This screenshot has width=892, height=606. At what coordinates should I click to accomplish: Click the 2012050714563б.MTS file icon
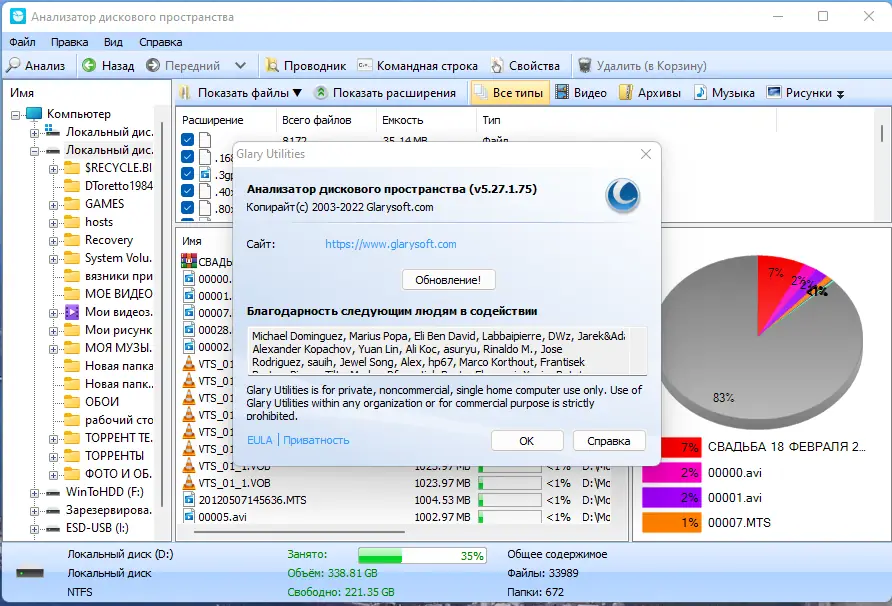point(189,500)
